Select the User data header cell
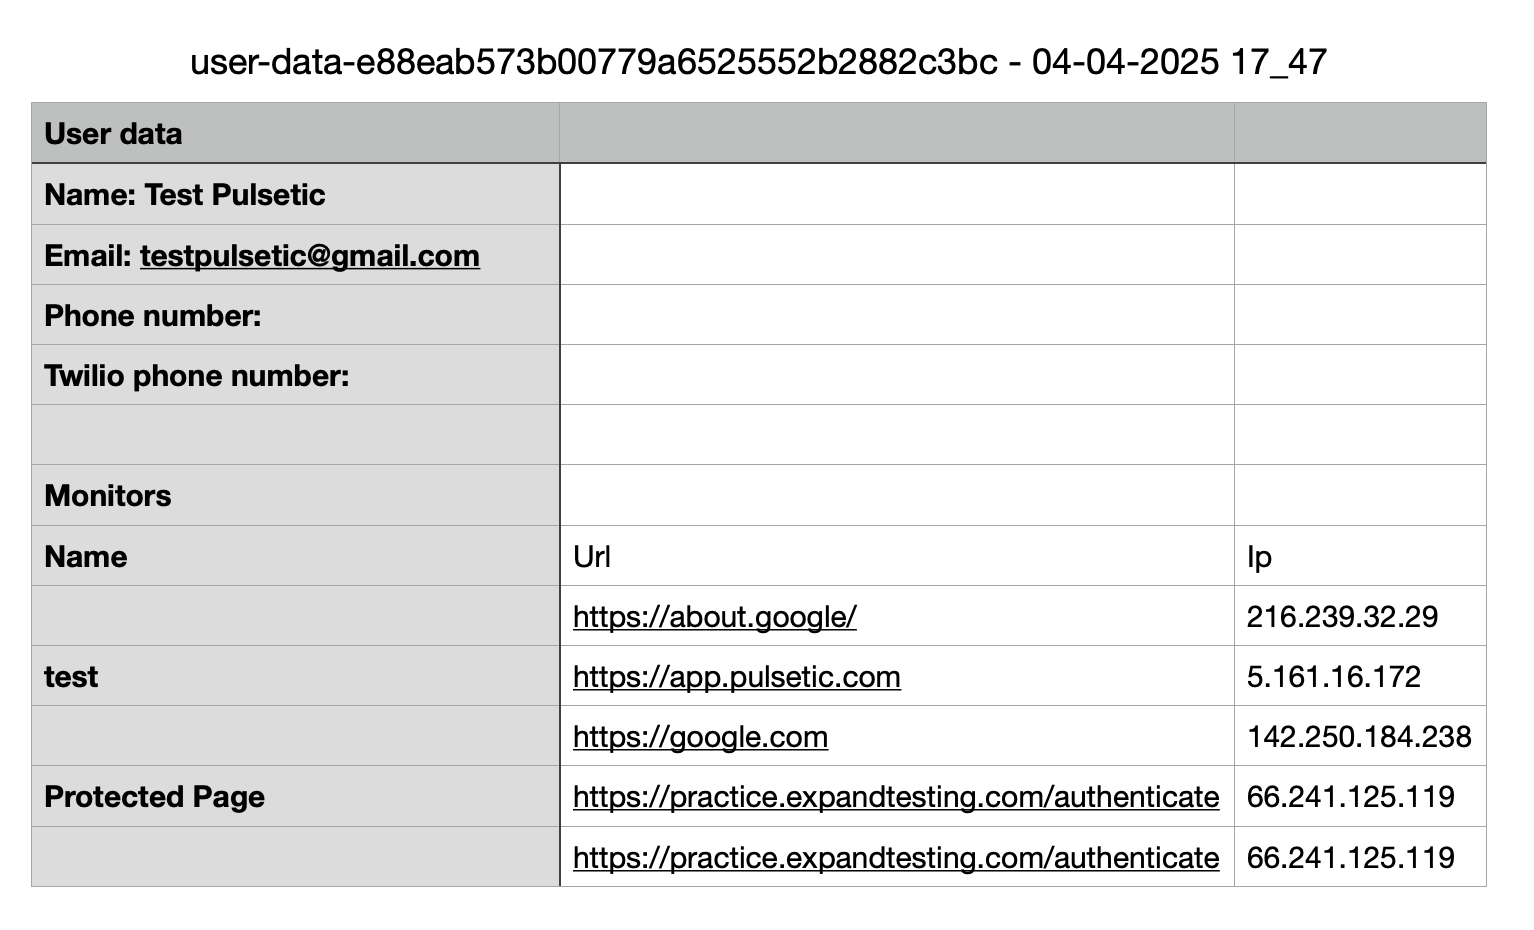This screenshot has width=1534, height=930. click(296, 133)
